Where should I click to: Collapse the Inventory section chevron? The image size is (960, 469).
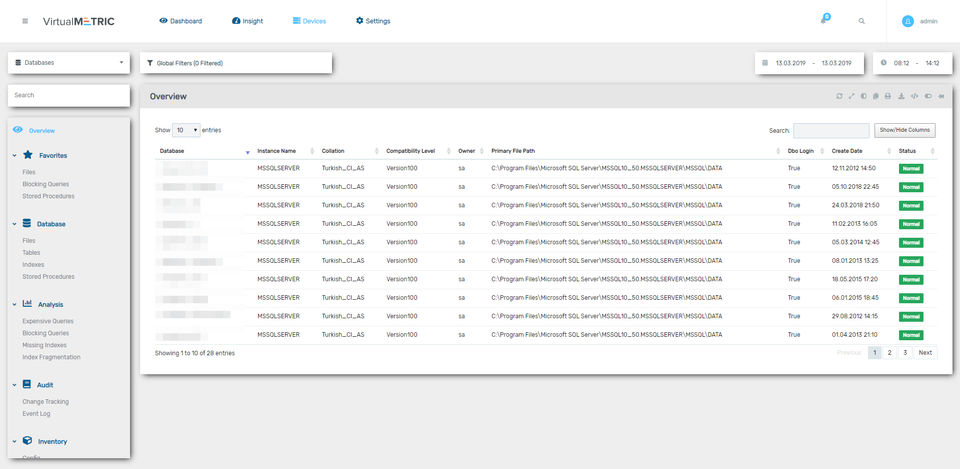coord(14,441)
